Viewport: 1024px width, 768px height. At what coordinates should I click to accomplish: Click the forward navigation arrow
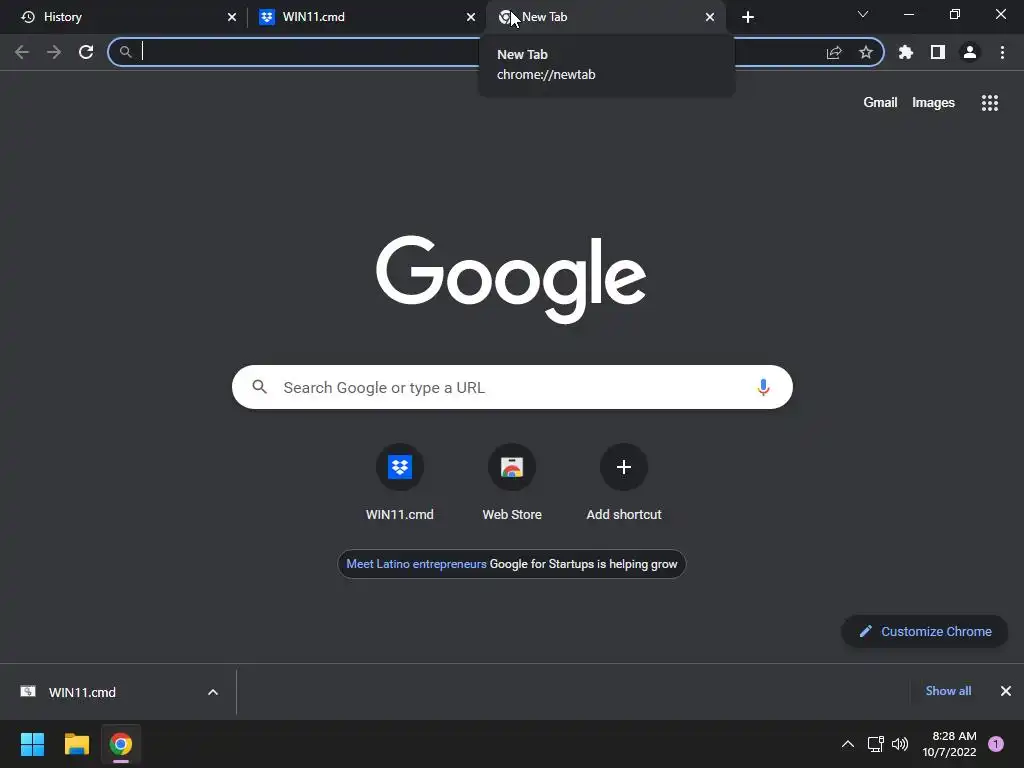pos(54,52)
